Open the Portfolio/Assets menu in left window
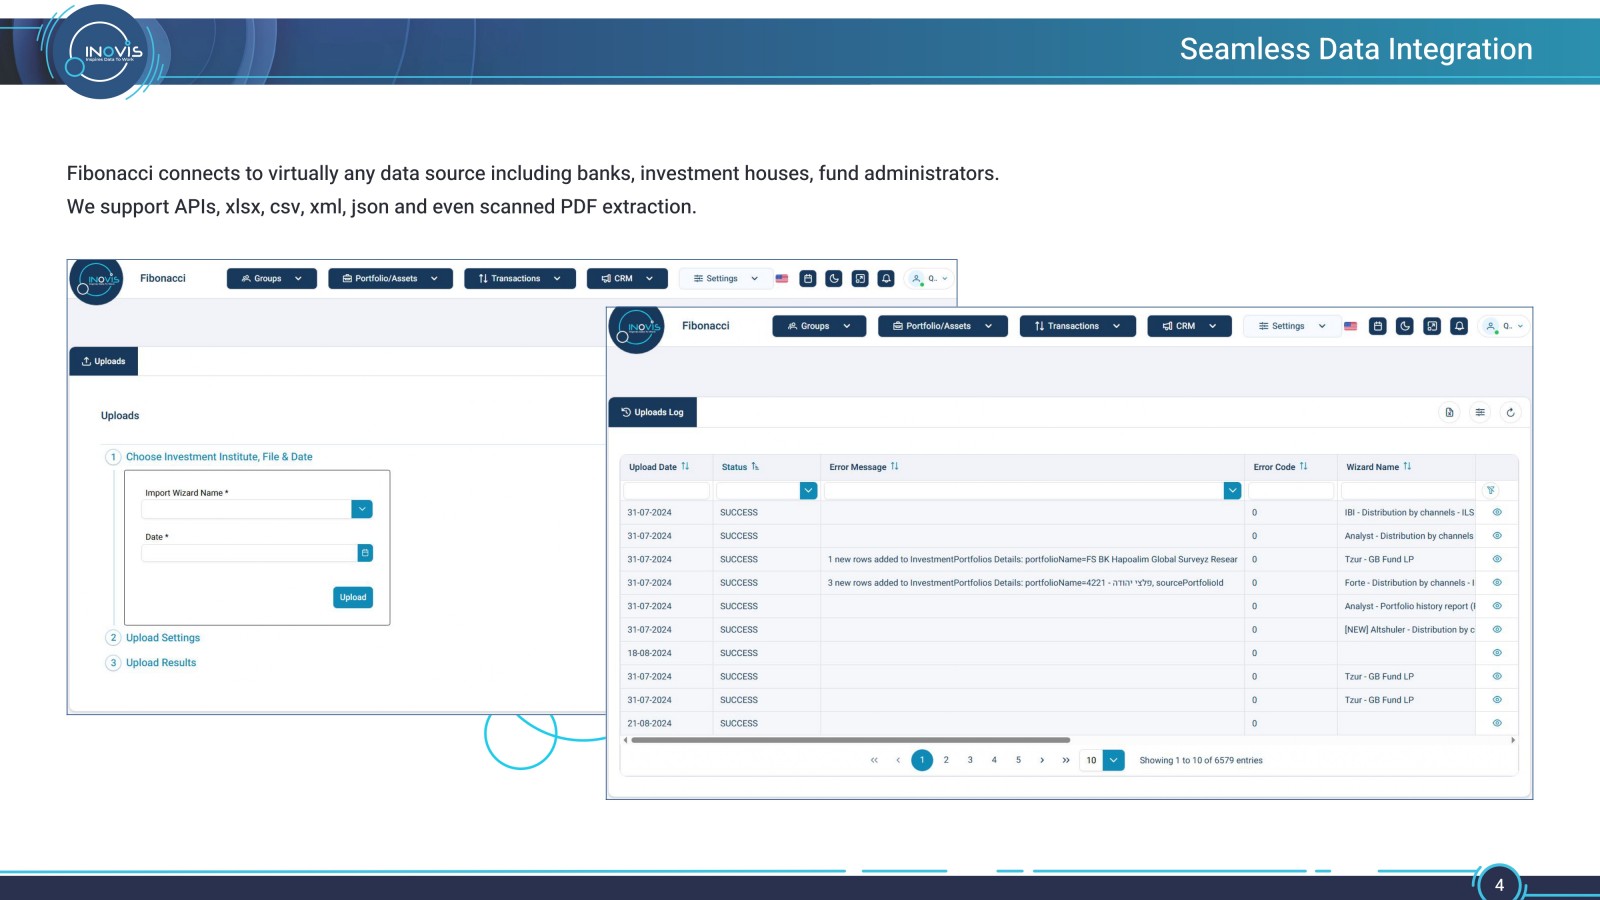The height and width of the screenshot is (900, 1600). pos(390,279)
